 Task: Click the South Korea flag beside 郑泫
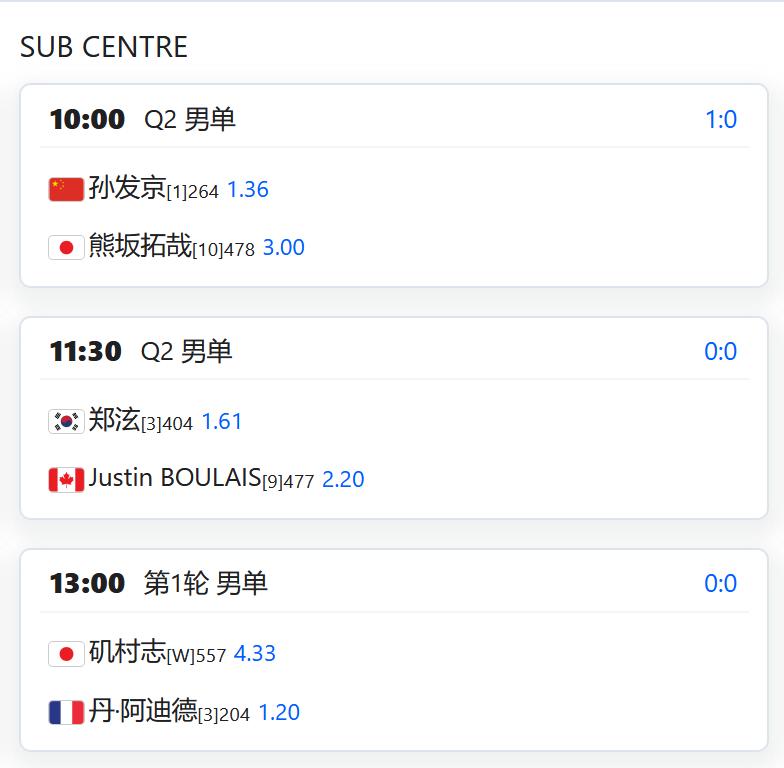click(x=66, y=421)
